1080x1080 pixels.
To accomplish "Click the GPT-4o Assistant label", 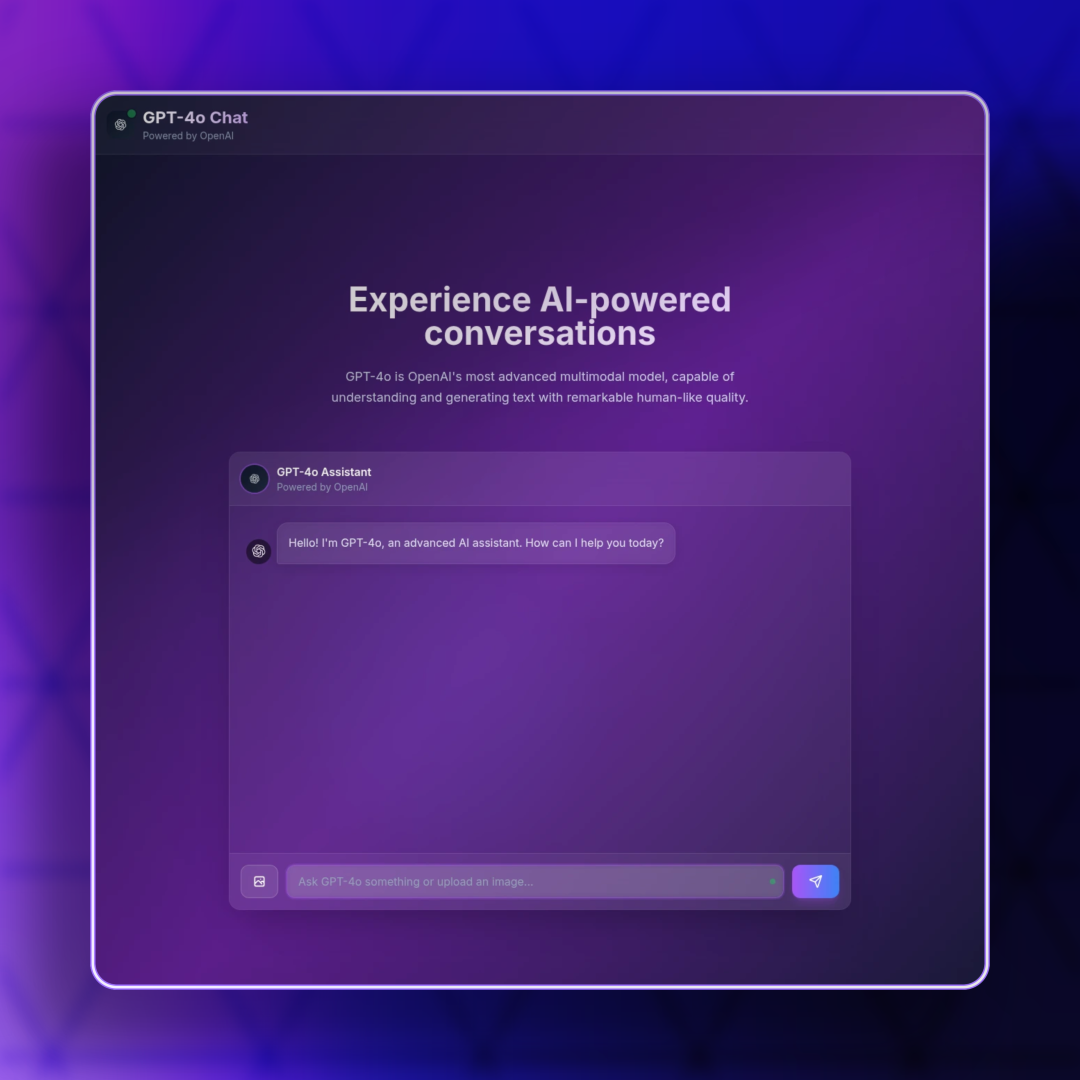I will click(x=324, y=471).
